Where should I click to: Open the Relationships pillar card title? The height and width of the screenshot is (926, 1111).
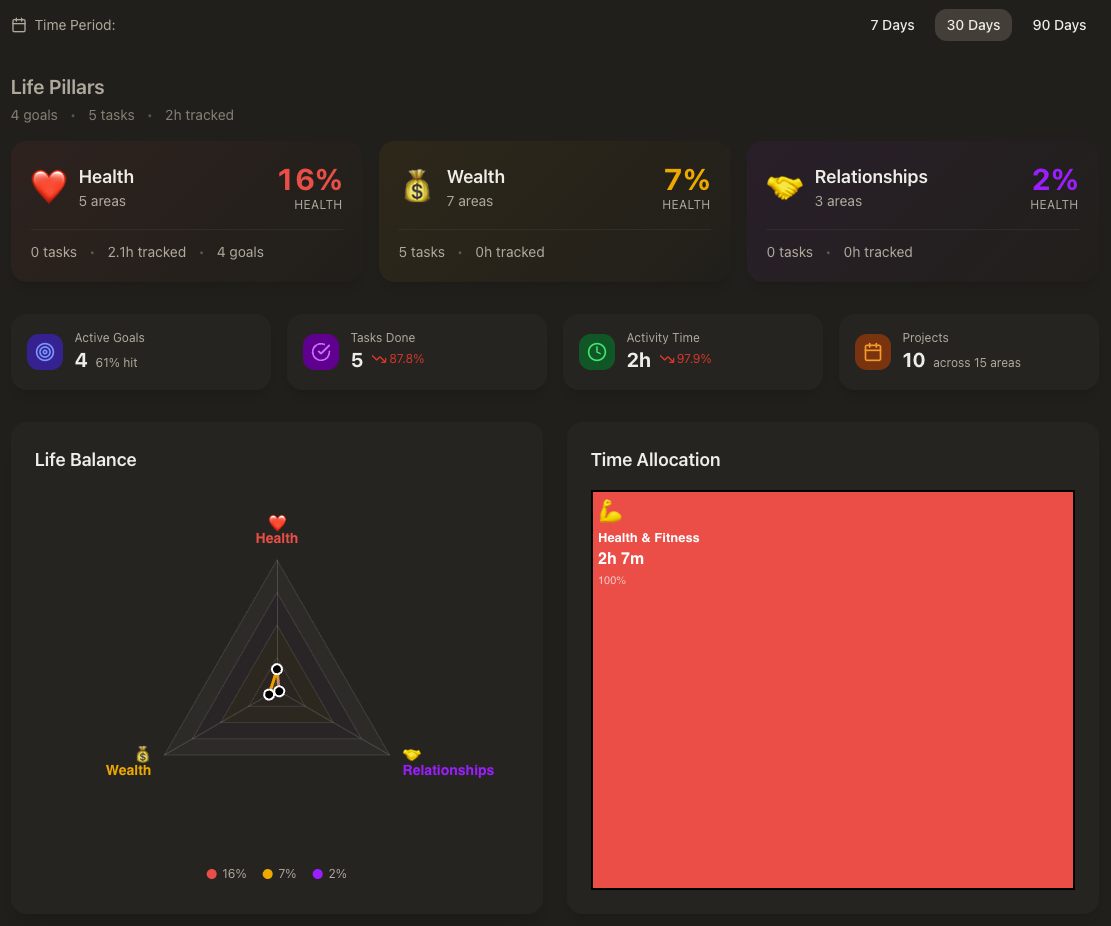pyautogui.click(x=871, y=177)
